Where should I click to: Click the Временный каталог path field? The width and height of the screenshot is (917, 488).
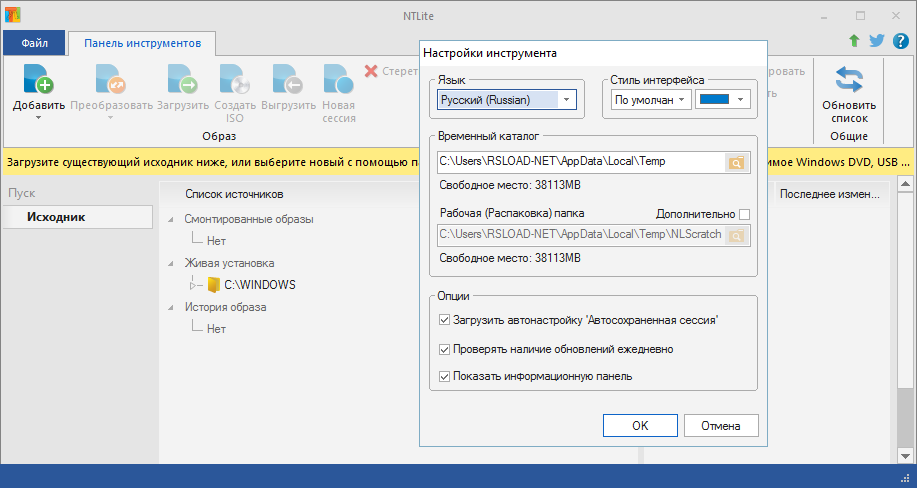point(581,162)
